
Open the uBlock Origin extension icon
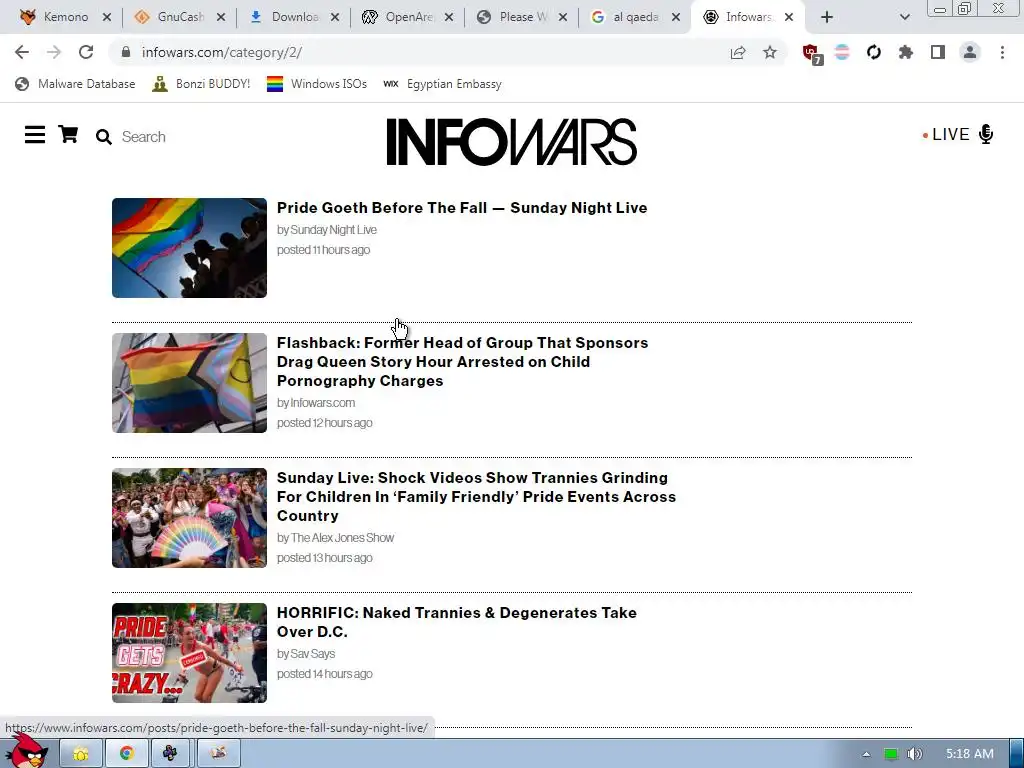(x=812, y=54)
